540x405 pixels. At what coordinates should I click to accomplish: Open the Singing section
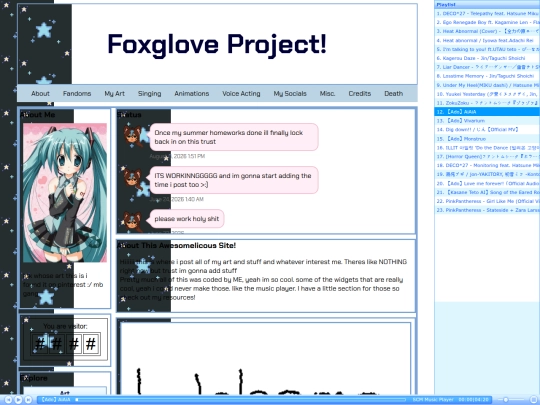click(149, 93)
